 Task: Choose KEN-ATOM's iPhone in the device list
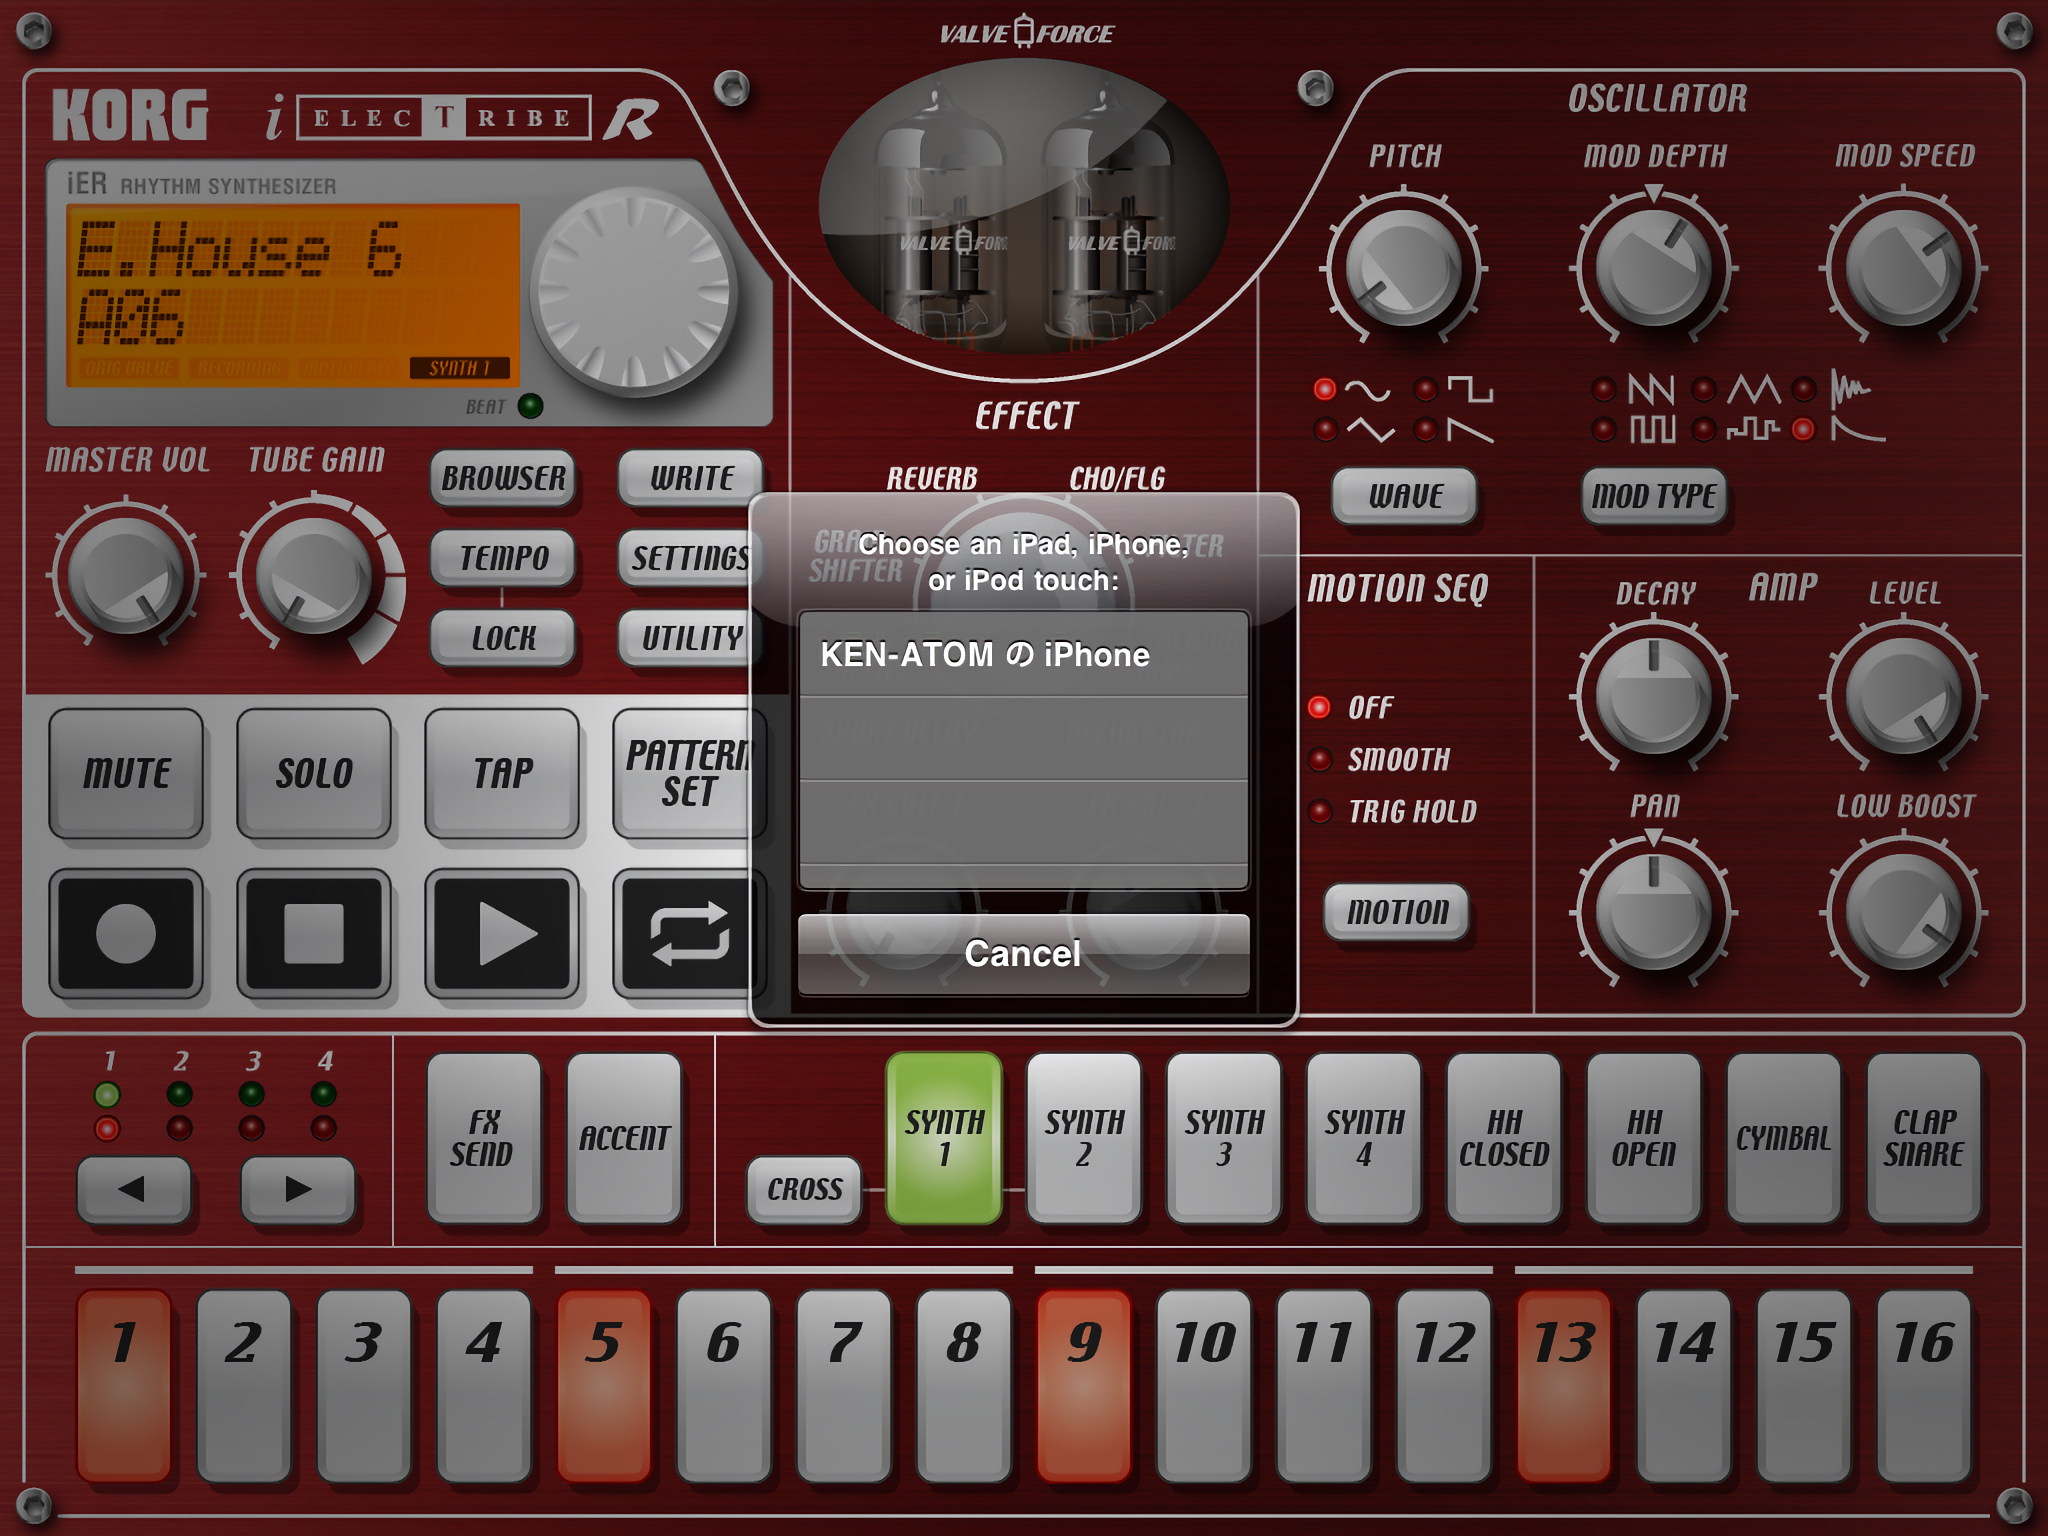point(1023,655)
